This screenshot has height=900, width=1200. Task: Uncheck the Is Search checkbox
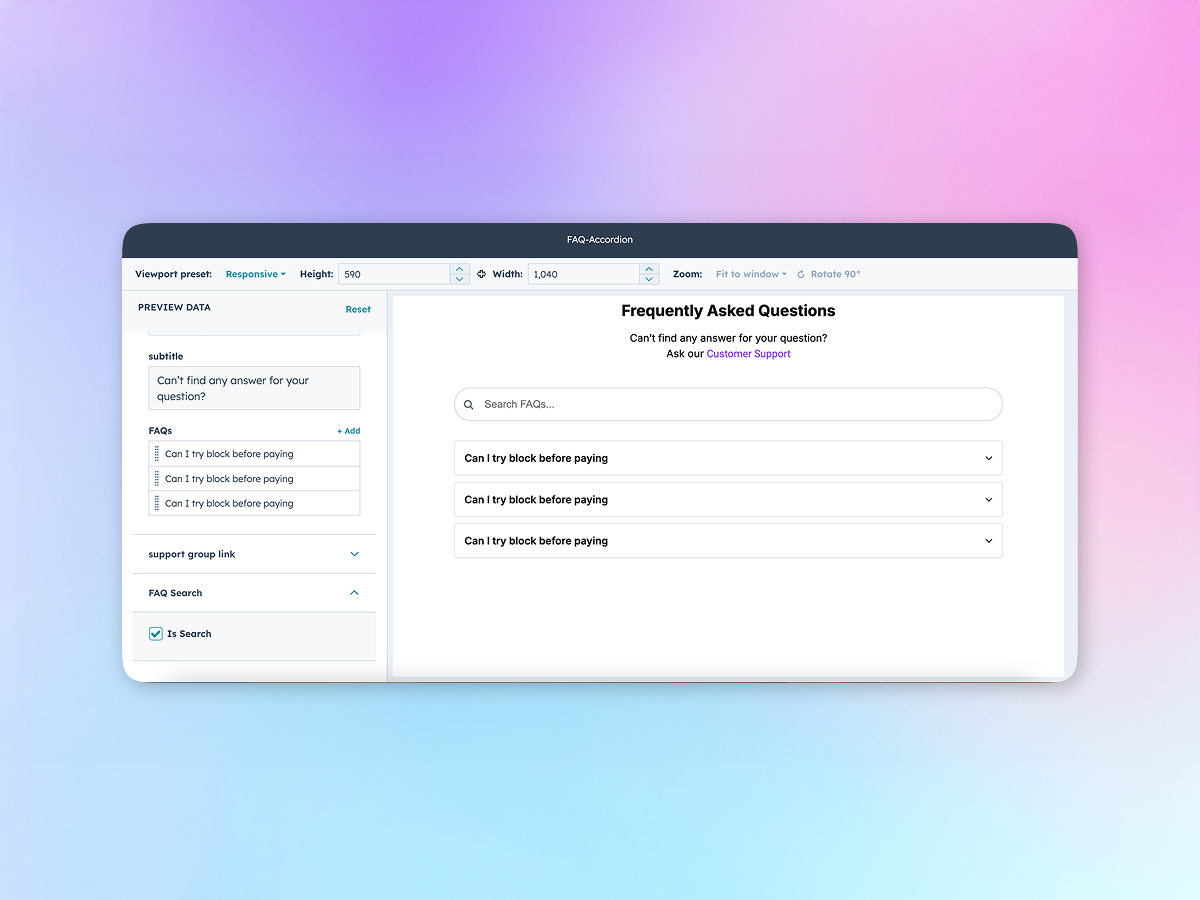click(x=155, y=633)
